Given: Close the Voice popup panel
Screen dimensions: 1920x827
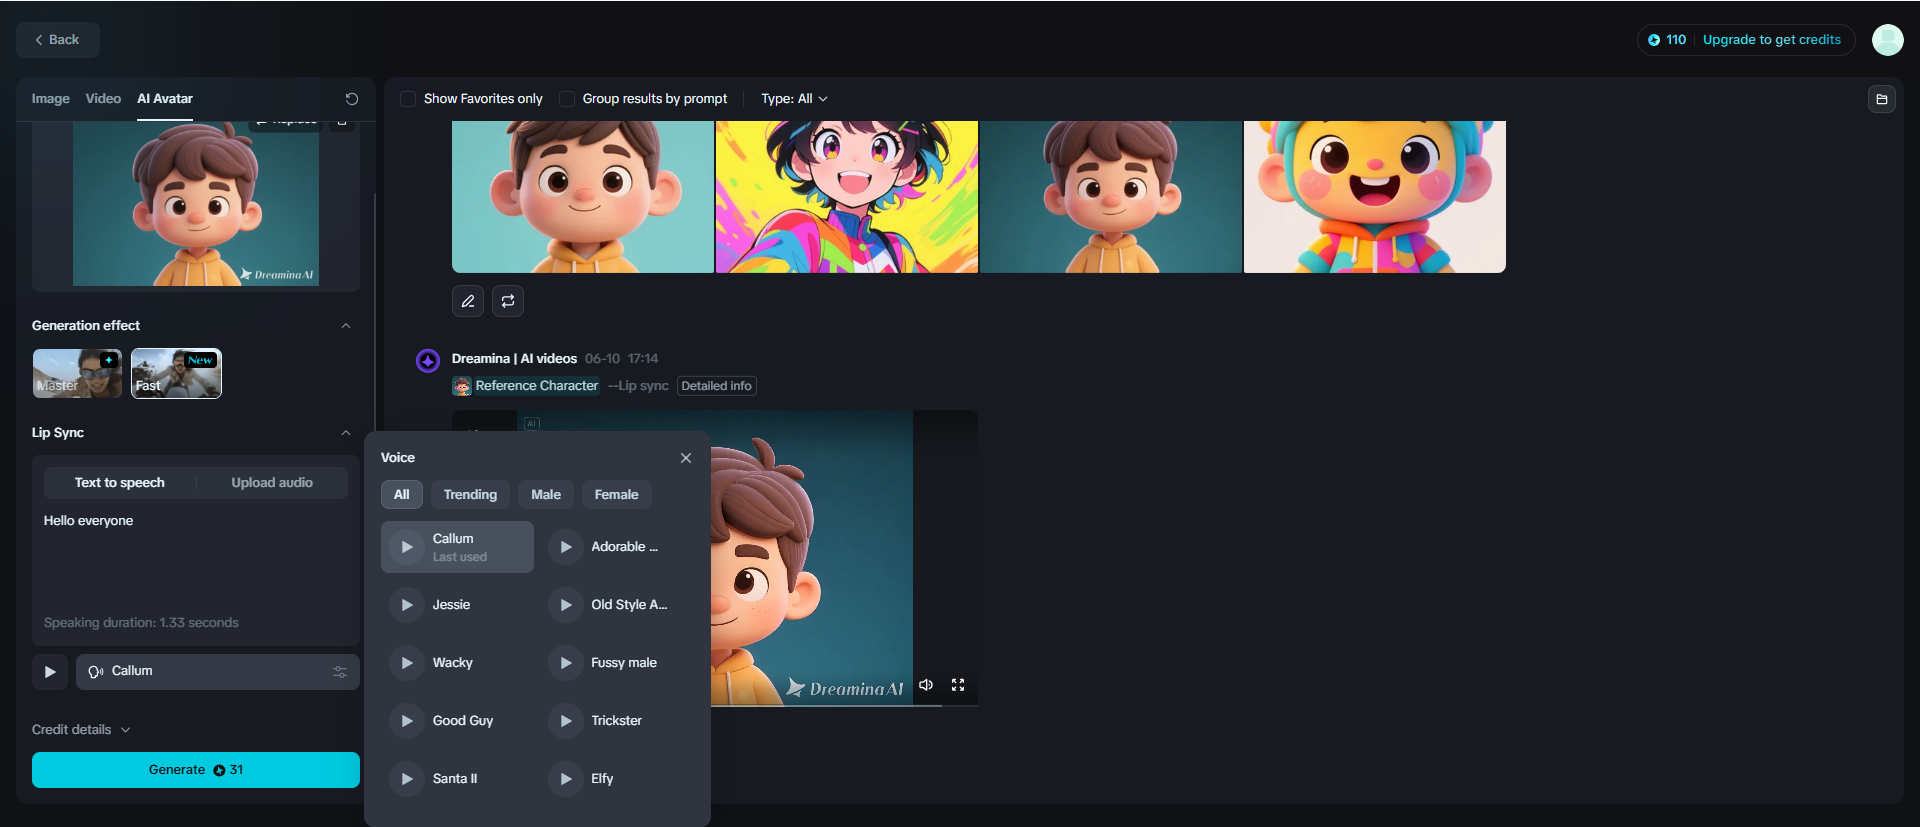Looking at the screenshot, I should click(x=686, y=458).
